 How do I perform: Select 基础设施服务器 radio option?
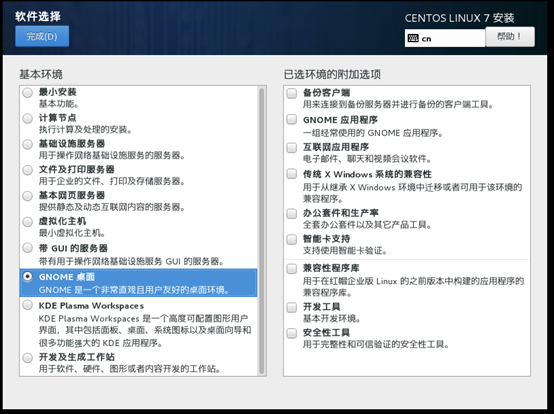[28, 144]
